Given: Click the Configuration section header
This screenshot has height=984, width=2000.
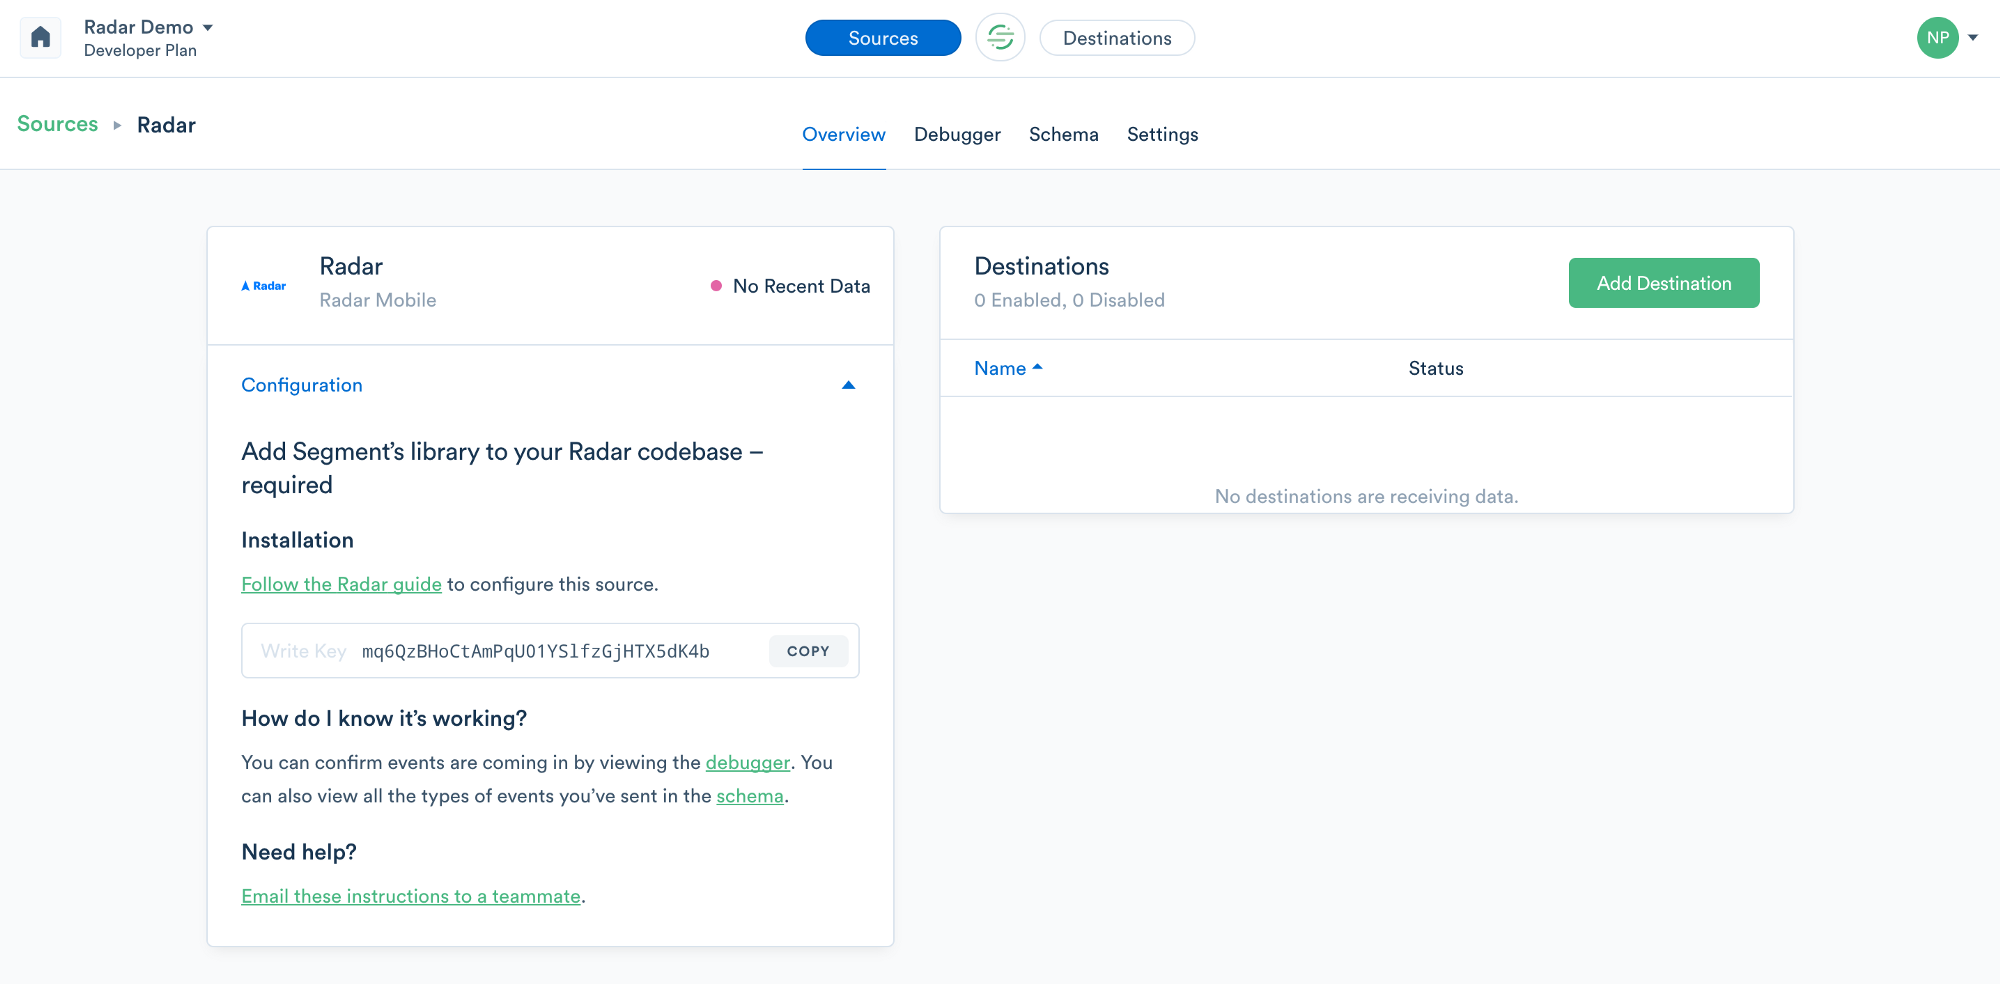Looking at the screenshot, I should pos(549,385).
